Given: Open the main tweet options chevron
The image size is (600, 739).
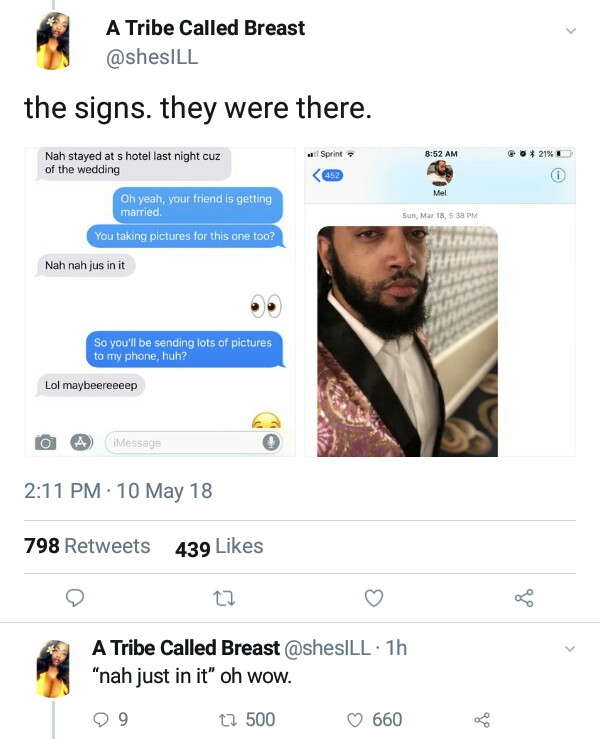Looking at the screenshot, I should pyautogui.click(x=571, y=31).
